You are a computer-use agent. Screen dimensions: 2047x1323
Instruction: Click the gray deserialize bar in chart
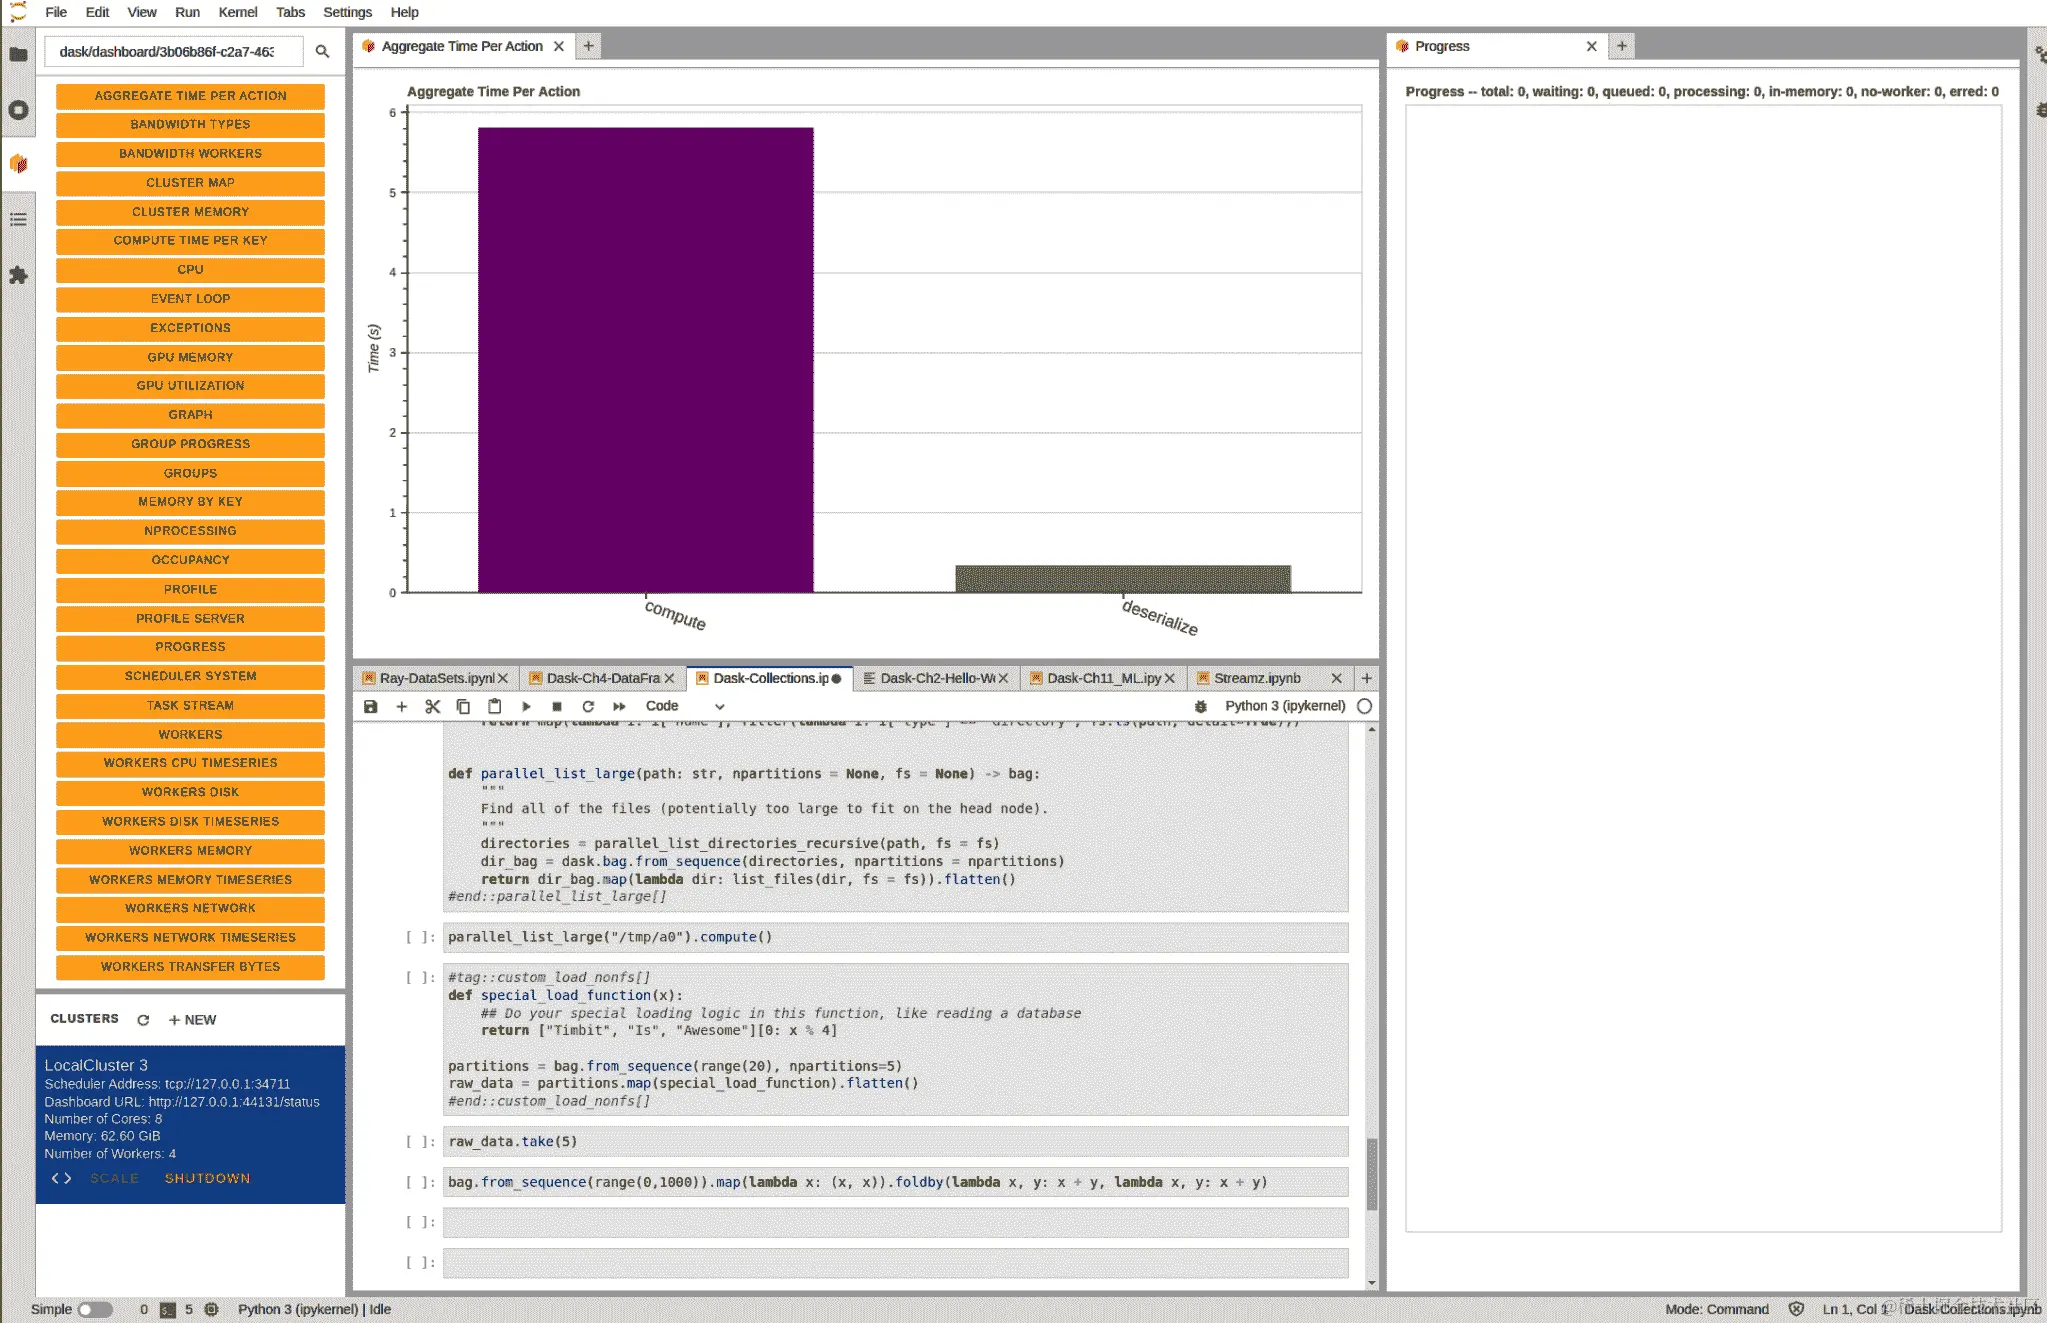(x=1122, y=579)
